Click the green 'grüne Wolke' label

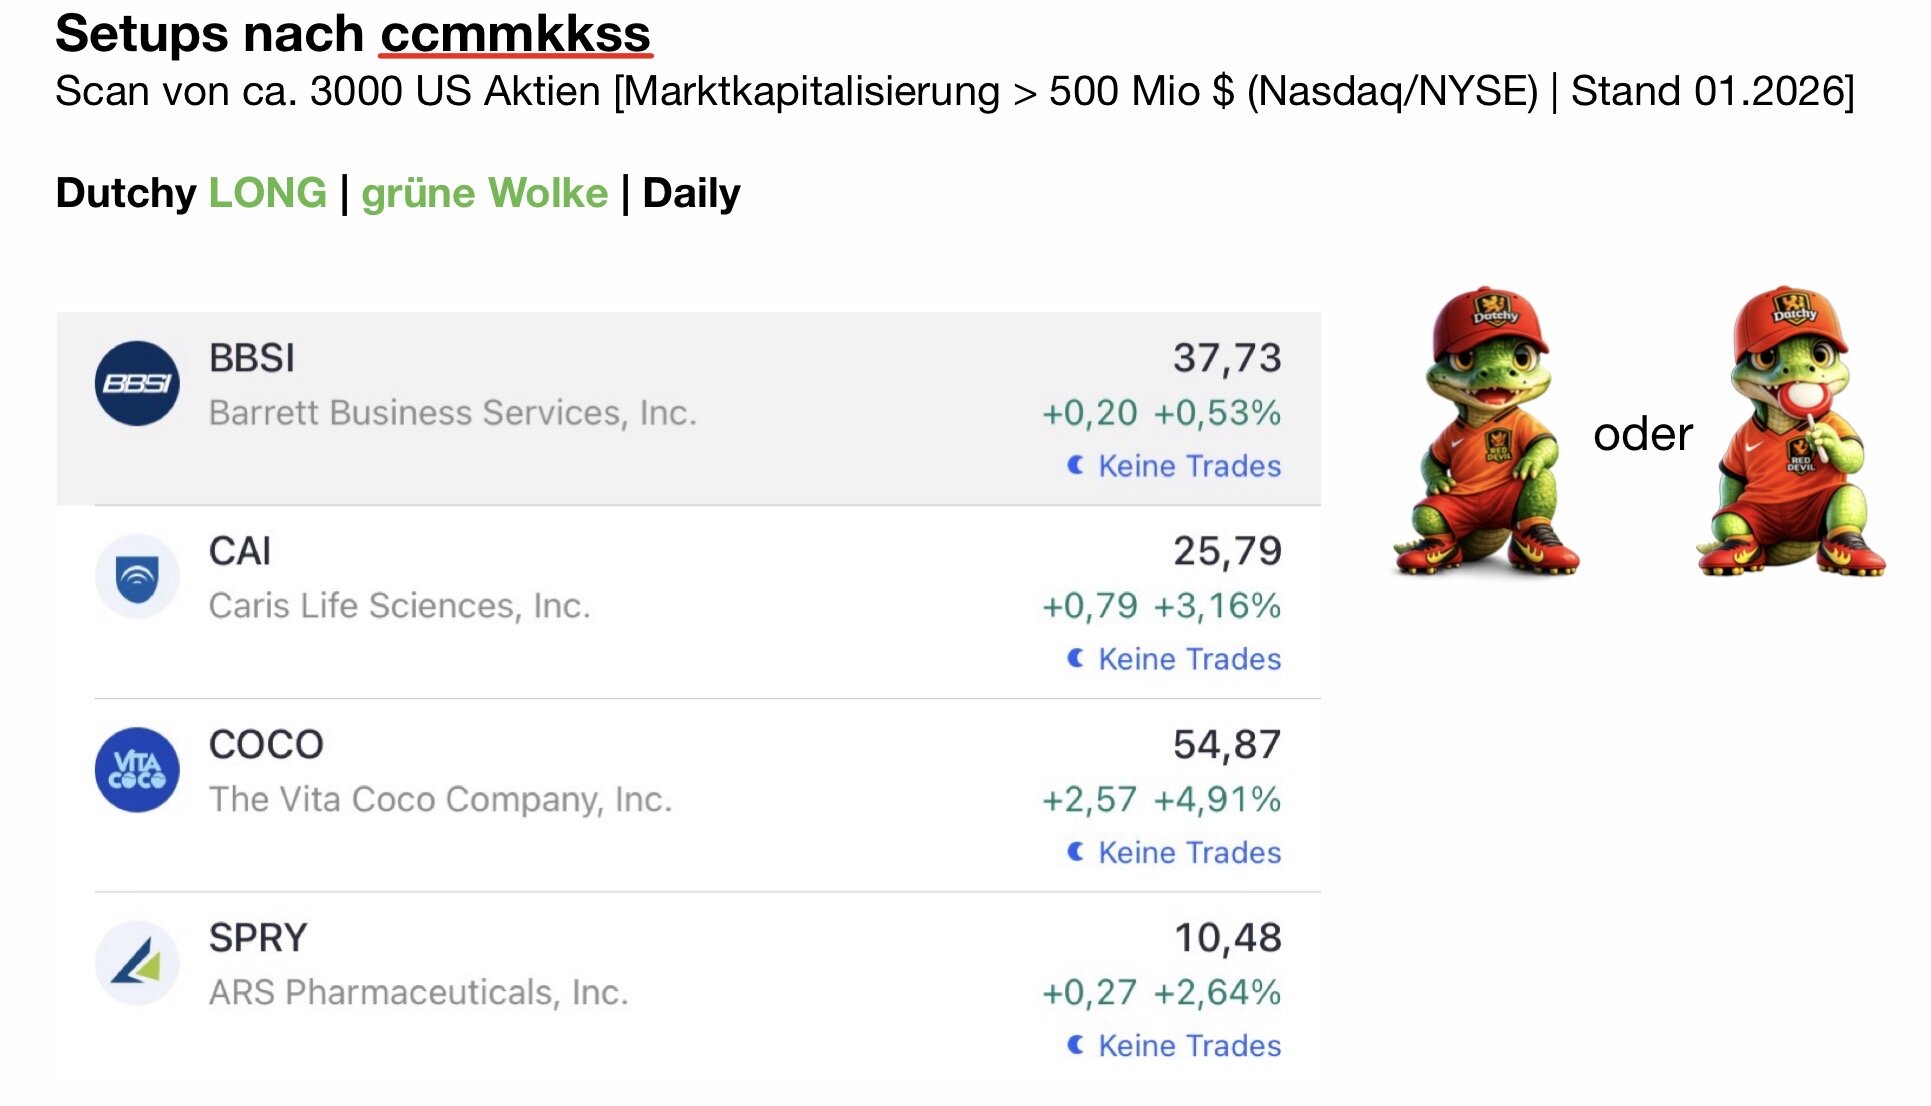484,193
